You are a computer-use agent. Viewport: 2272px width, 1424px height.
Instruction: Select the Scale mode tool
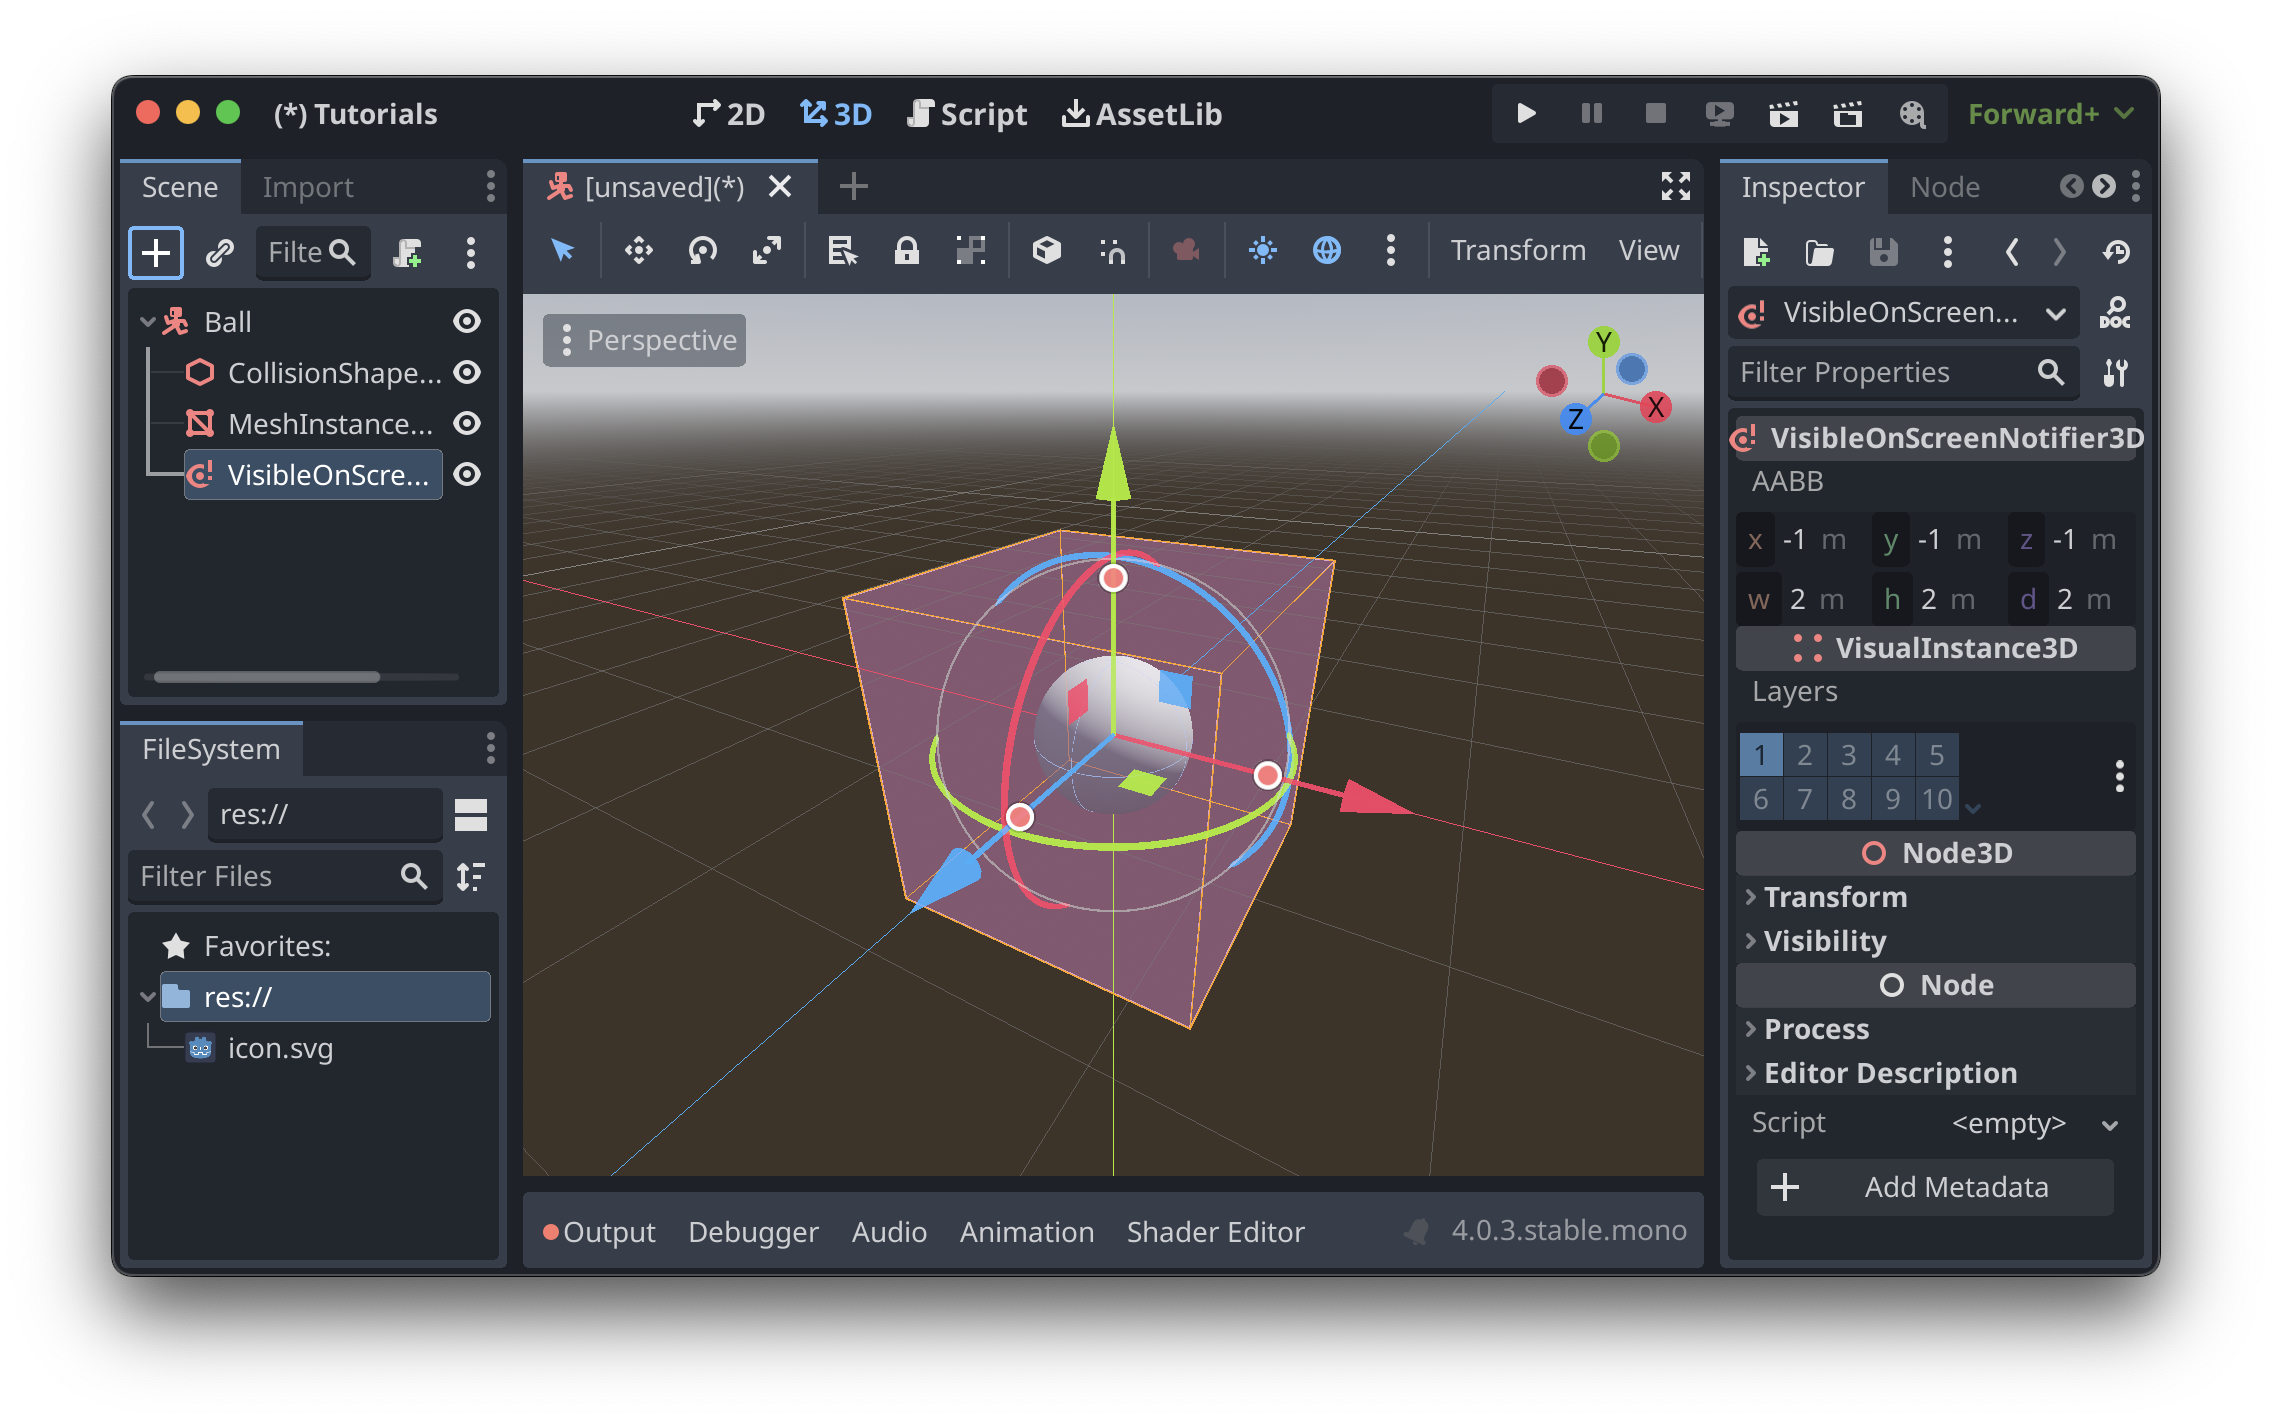coord(767,251)
